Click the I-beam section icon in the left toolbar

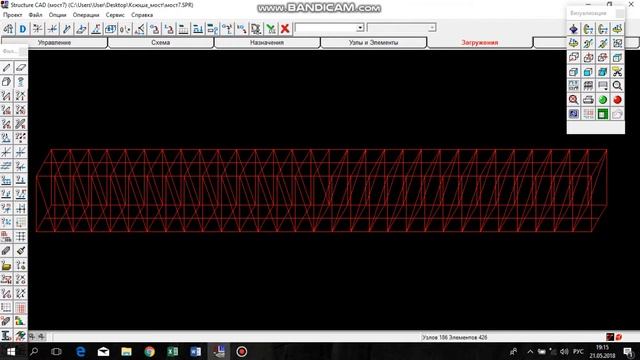coord(6,336)
